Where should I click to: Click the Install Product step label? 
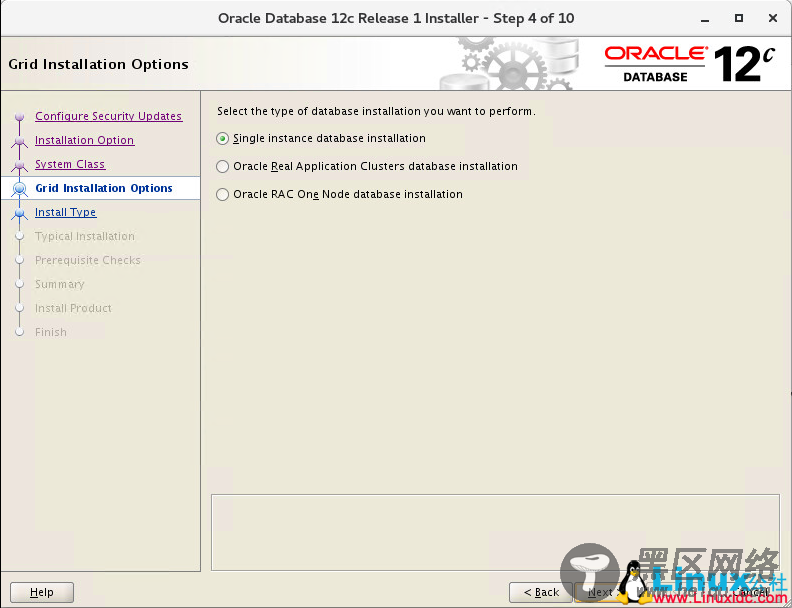coord(73,308)
